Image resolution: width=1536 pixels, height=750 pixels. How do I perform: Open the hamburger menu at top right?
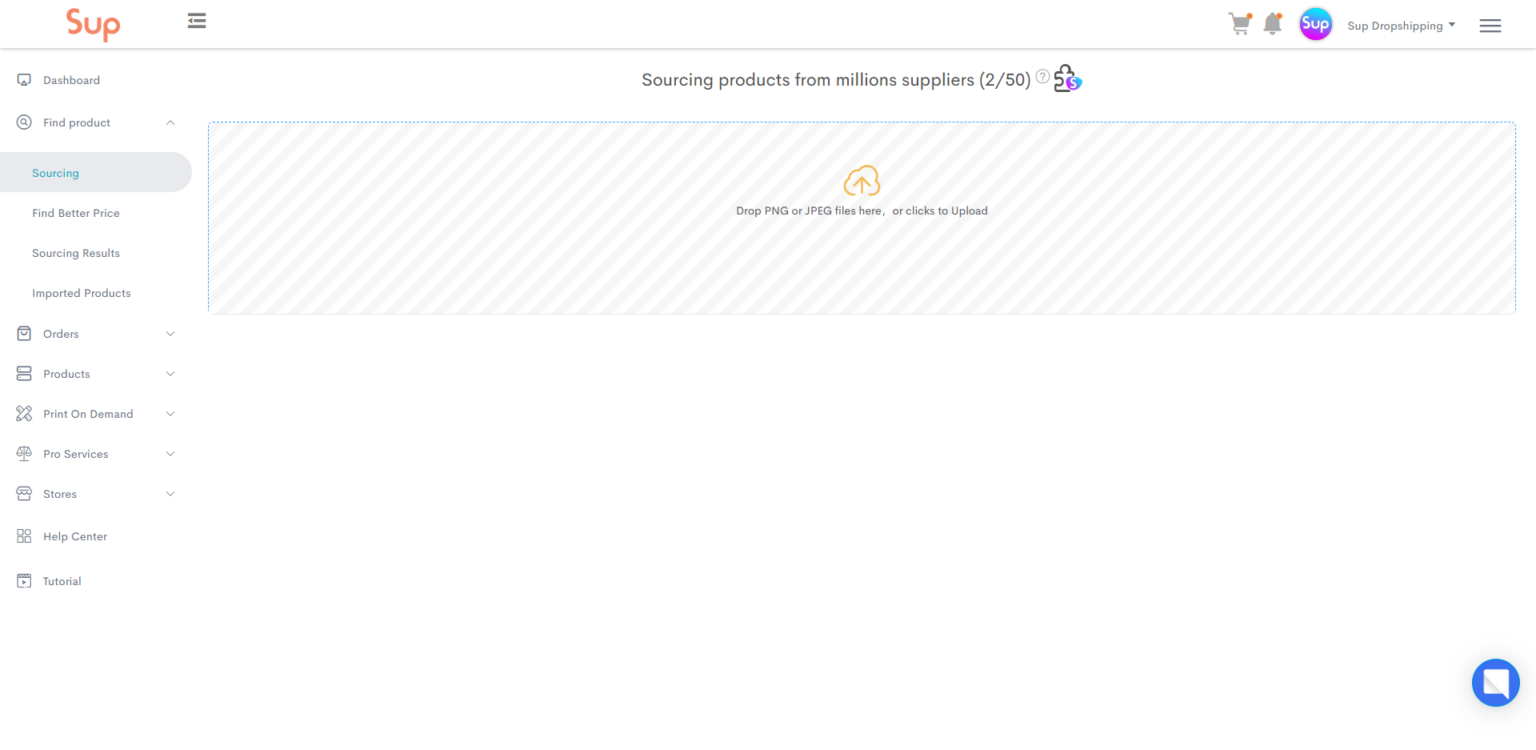click(1490, 26)
